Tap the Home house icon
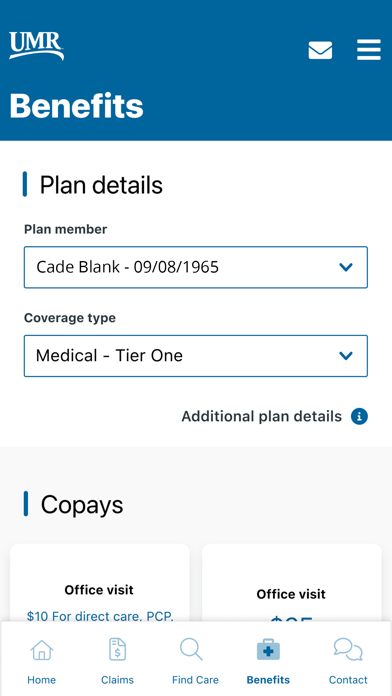The image size is (392, 696). point(42,650)
